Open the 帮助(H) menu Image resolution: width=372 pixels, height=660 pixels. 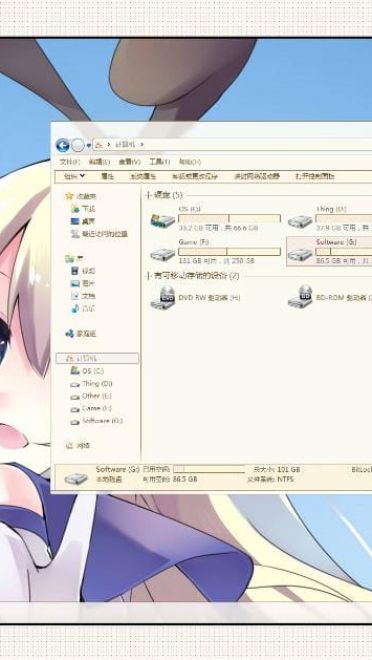190,162
